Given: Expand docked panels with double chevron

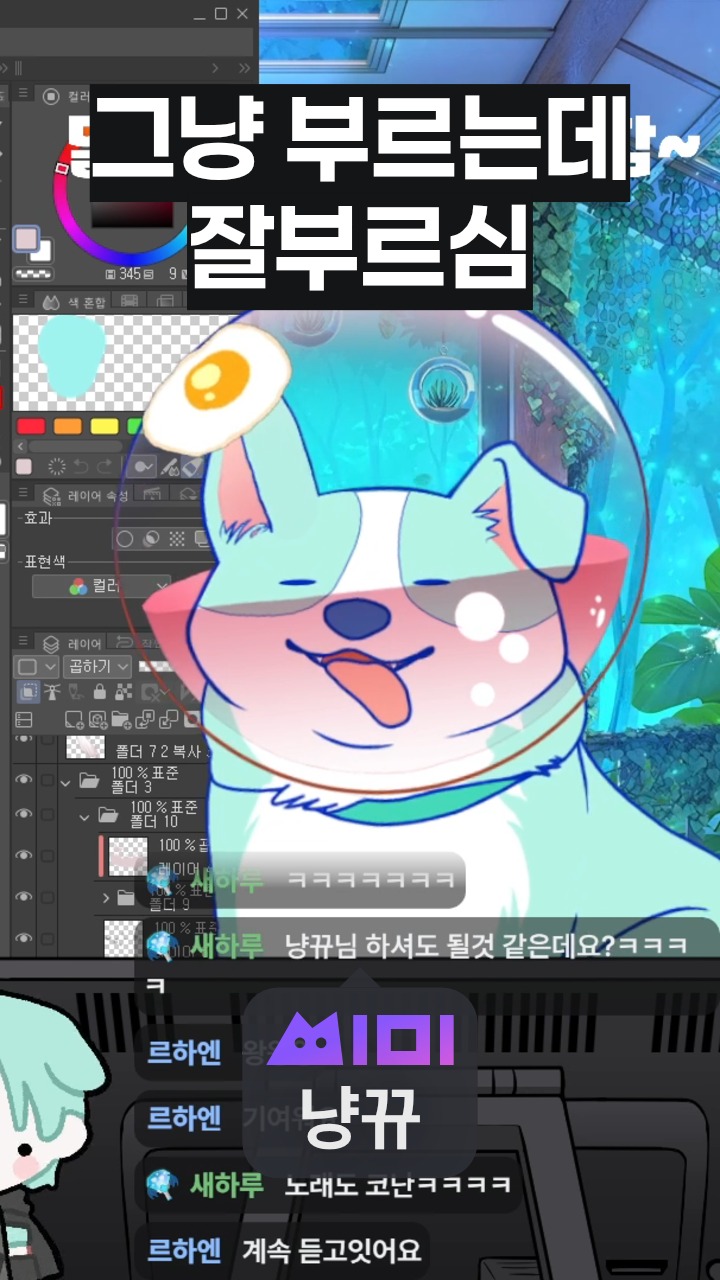Looking at the screenshot, I should pyautogui.click(x=245, y=67).
